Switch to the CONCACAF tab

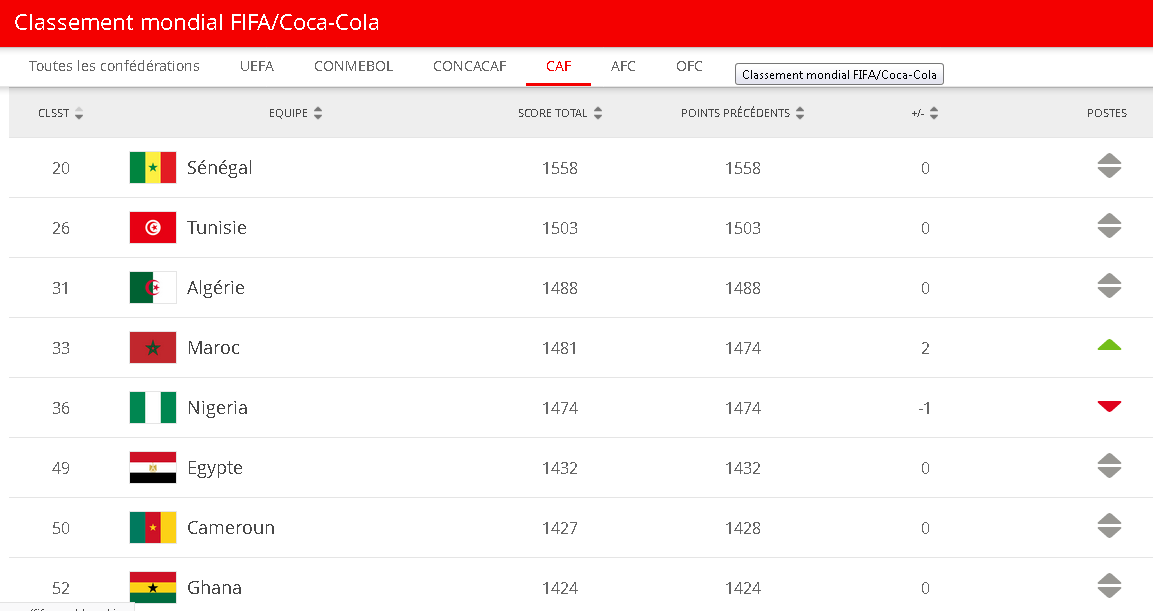tap(470, 66)
